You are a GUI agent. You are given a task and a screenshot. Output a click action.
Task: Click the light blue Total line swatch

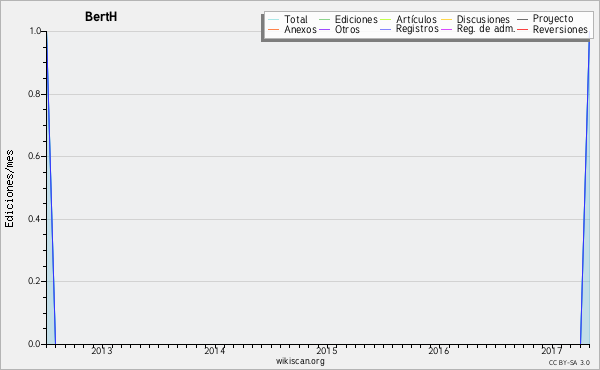pyautogui.click(x=274, y=20)
